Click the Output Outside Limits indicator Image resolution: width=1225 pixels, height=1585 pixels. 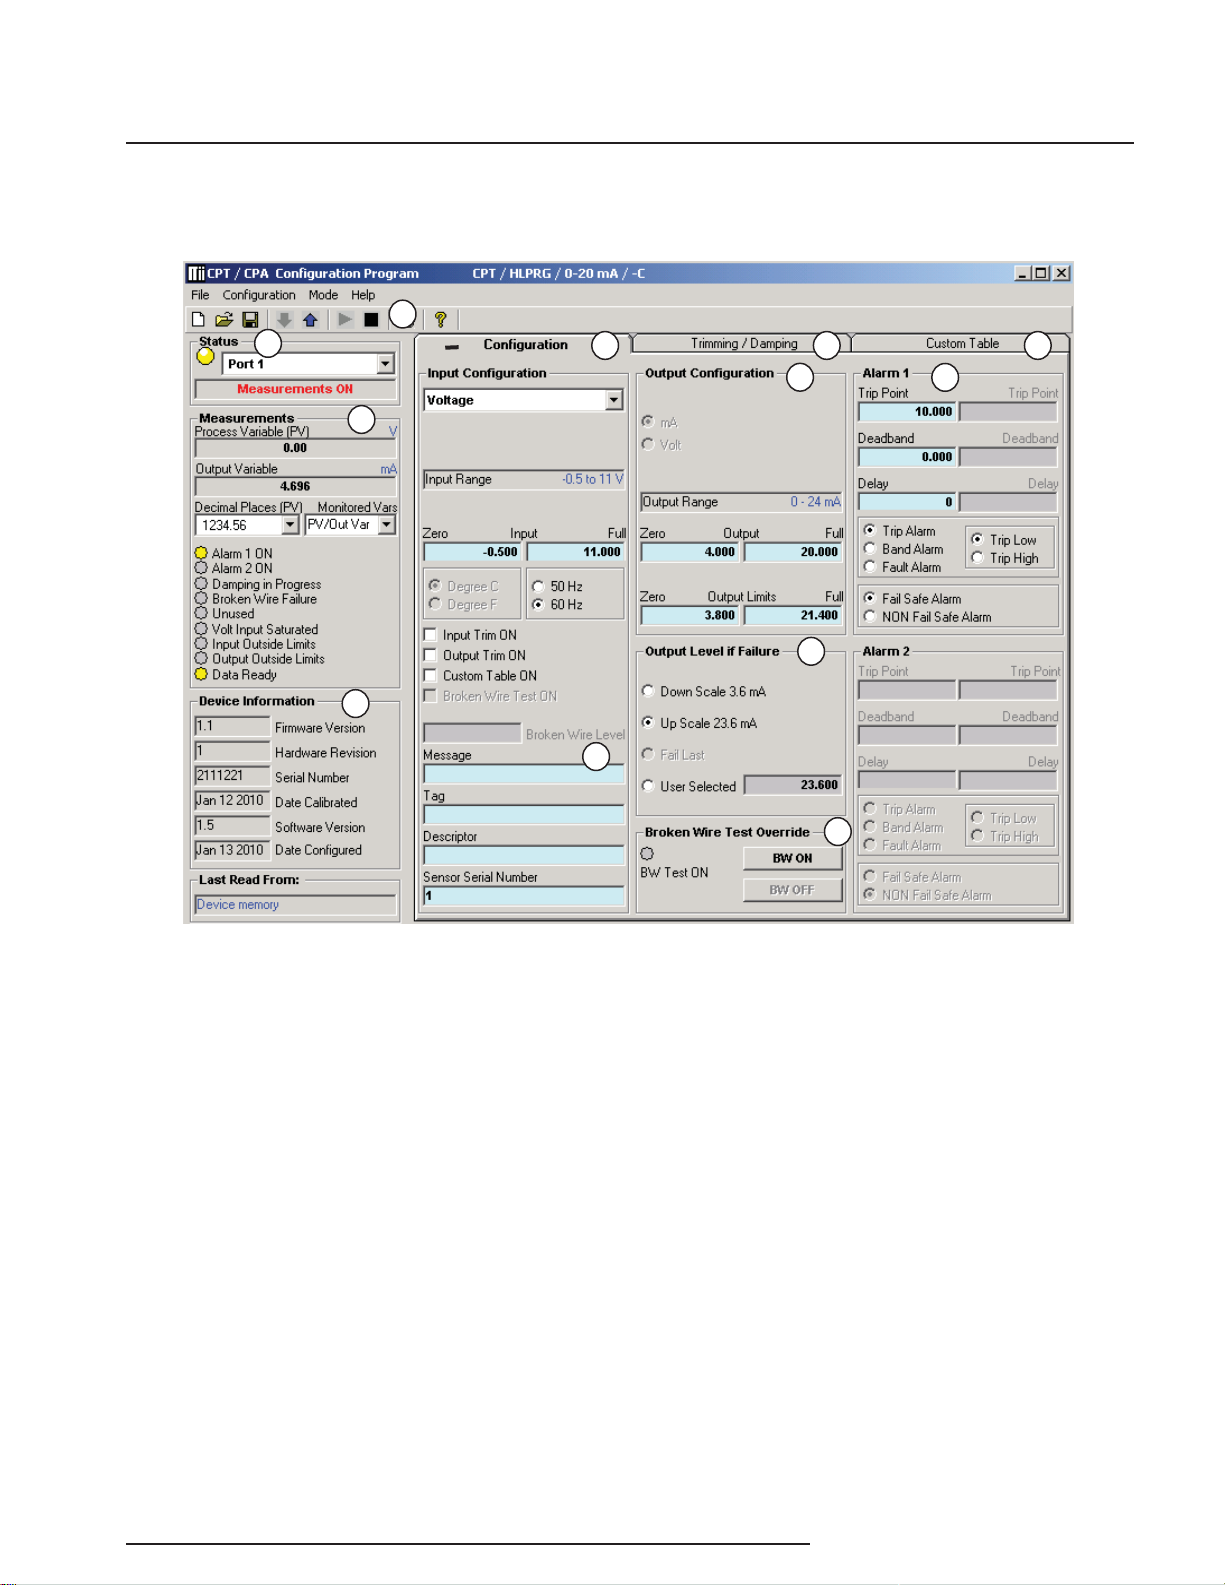201,659
